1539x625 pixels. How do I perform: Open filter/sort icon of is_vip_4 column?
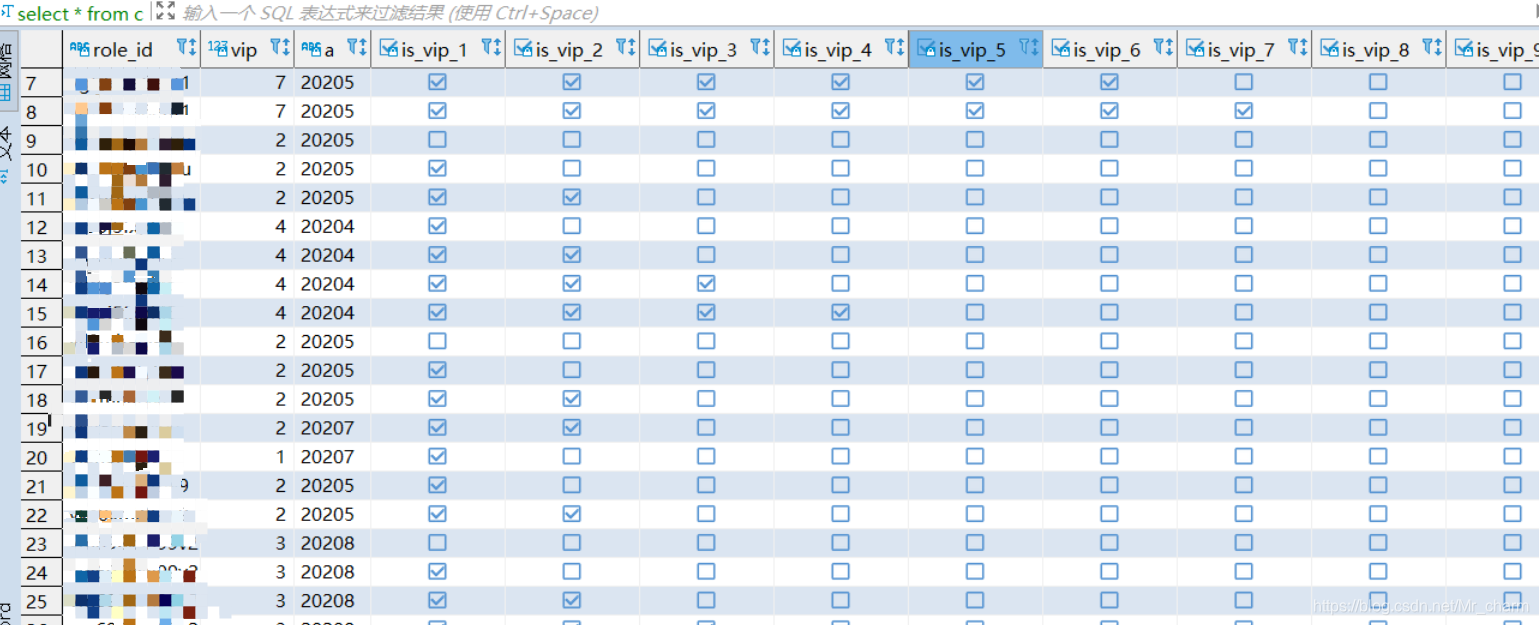pos(894,47)
